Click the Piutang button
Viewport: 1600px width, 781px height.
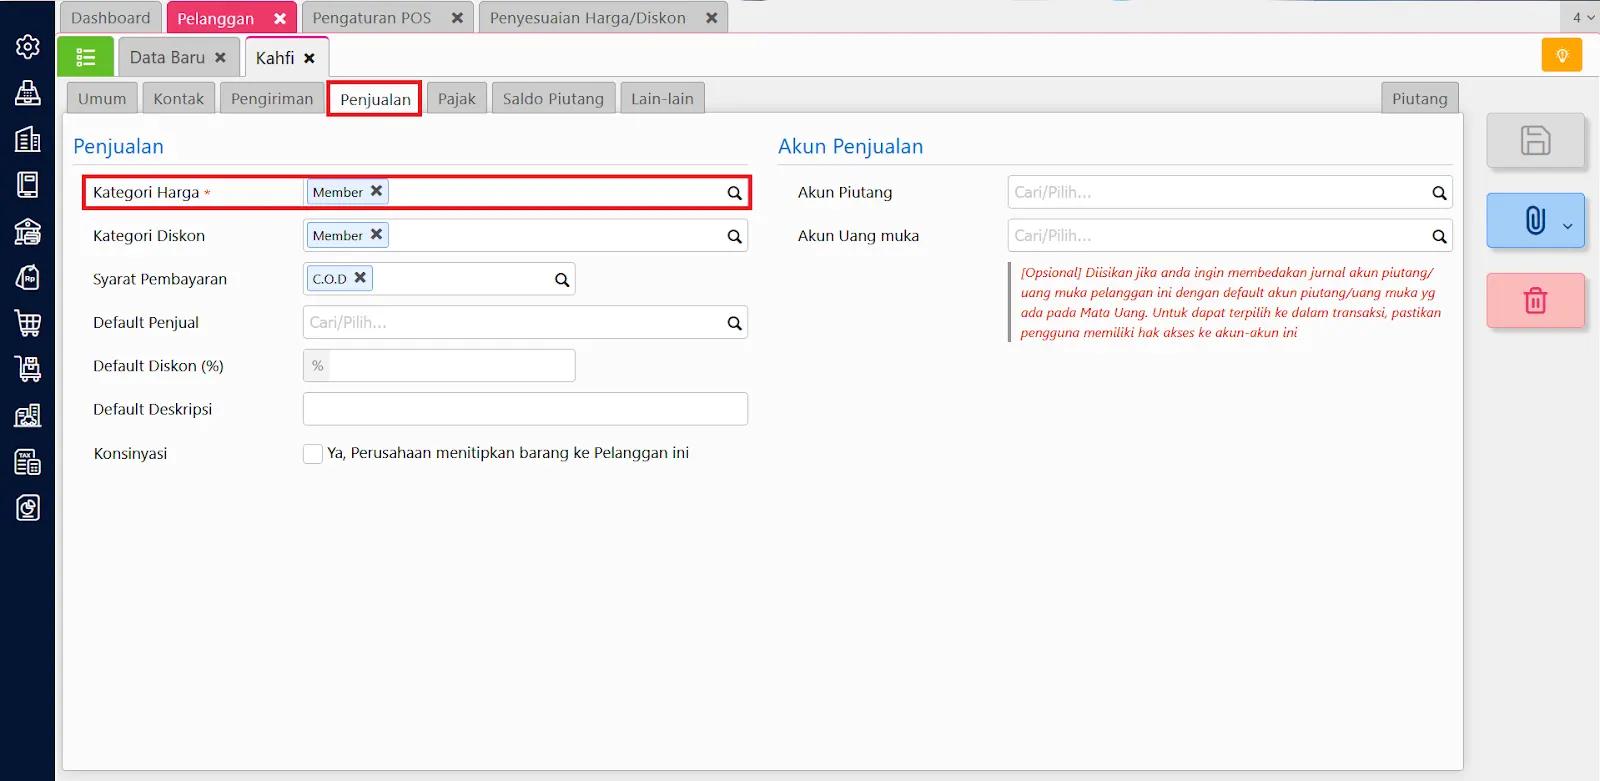click(x=1419, y=99)
